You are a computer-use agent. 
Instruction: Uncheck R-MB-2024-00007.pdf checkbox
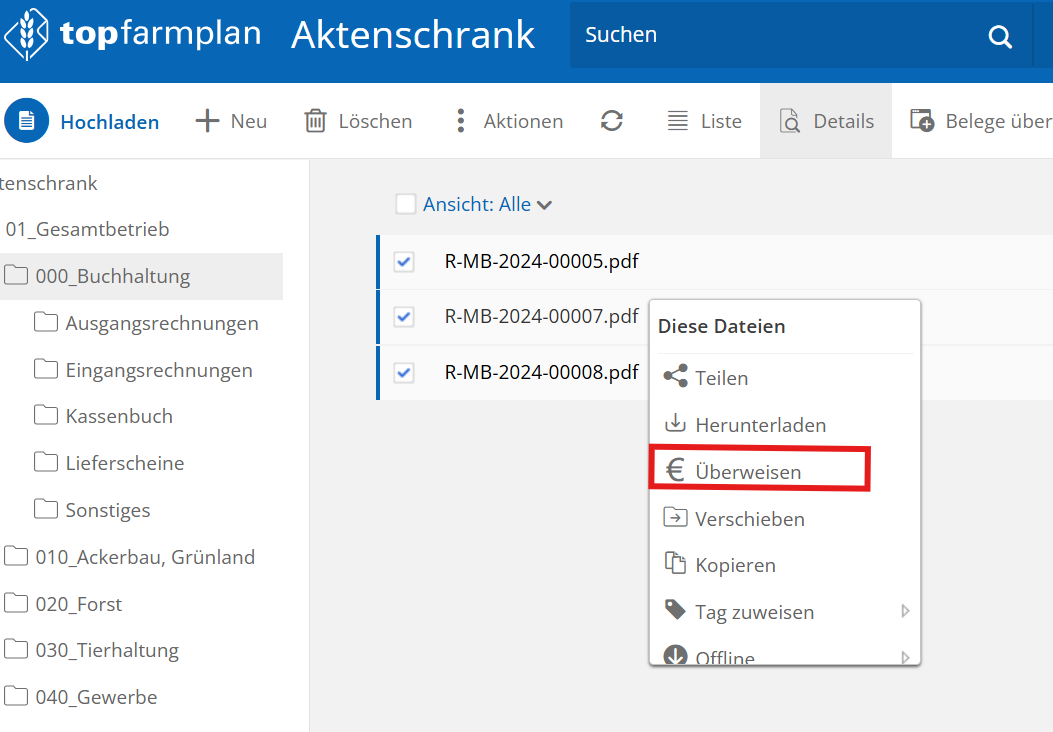(404, 317)
